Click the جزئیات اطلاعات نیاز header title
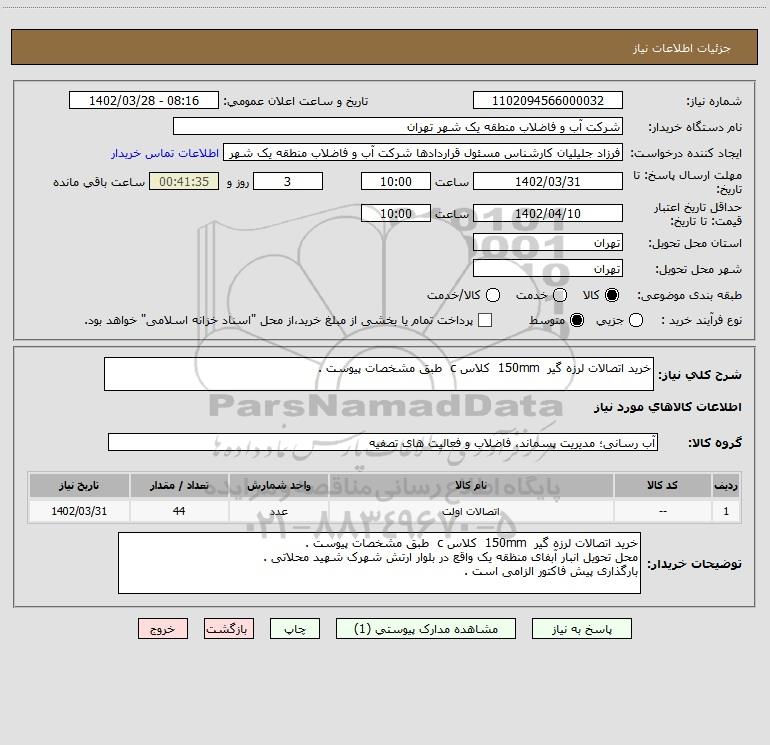 click(x=681, y=48)
